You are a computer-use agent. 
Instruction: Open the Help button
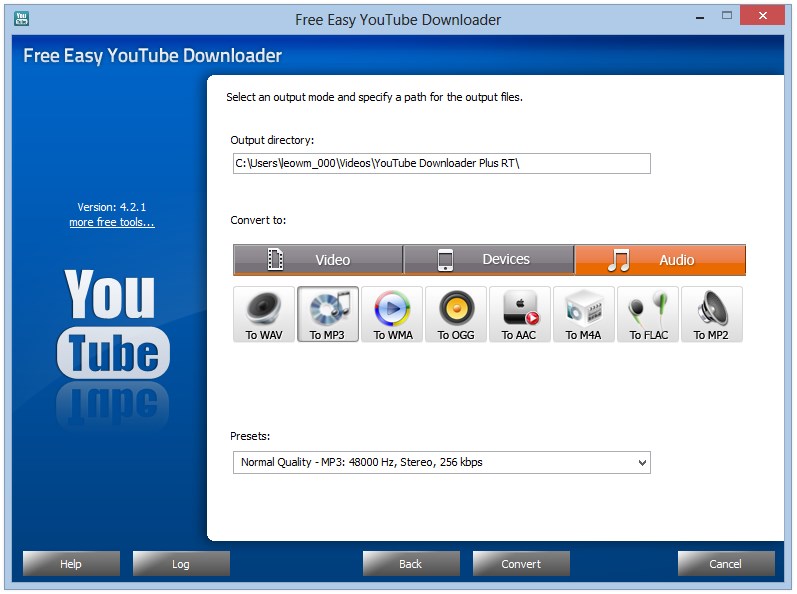point(71,564)
